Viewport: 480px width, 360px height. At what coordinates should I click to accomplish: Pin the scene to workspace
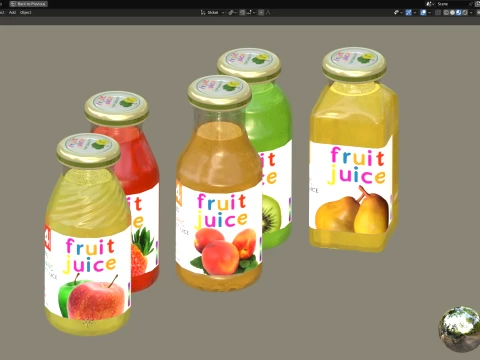tap(471, 4)
